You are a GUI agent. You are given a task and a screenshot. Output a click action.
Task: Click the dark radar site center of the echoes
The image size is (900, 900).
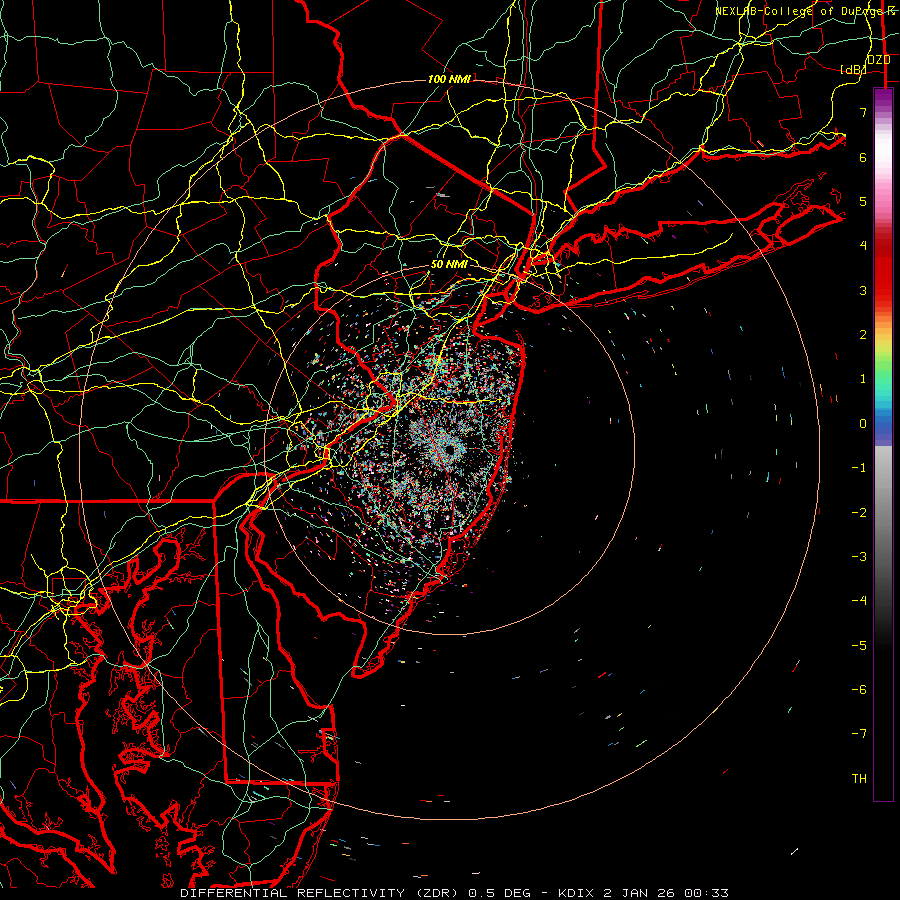click(450, 450)
